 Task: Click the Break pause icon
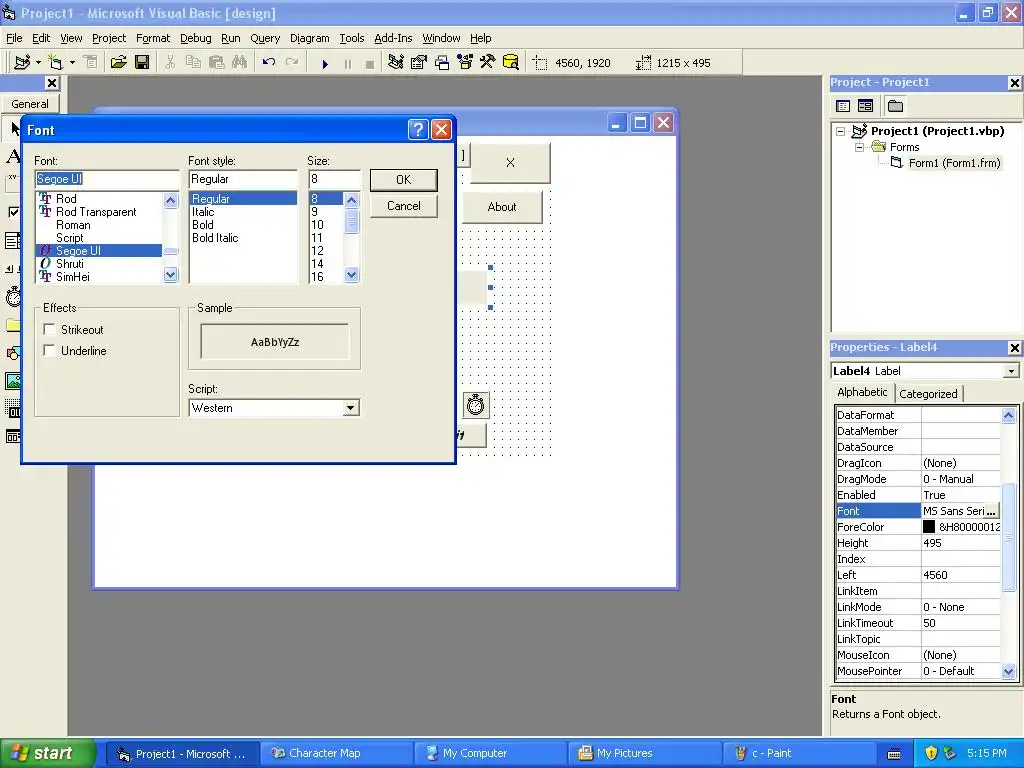tap(347, 63)
